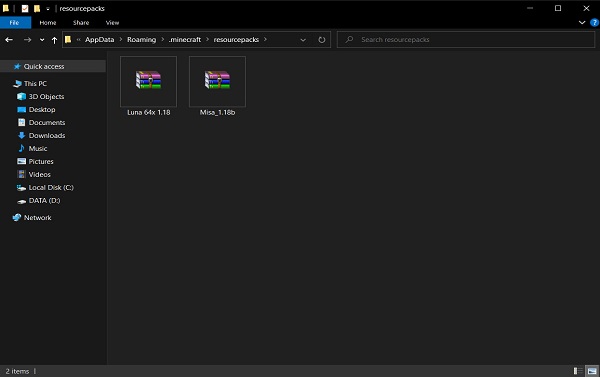Image resolution: width=600 pixels, height=377 pixels.
Task: Open Downloads in the sidebar
Action: [x=47, y=135]
